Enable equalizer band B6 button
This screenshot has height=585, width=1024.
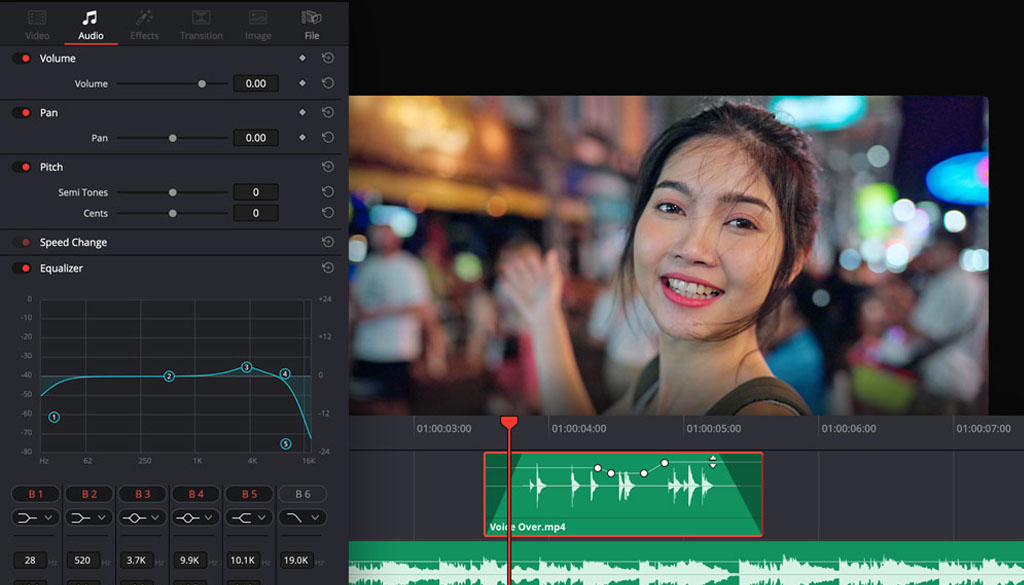303,494
